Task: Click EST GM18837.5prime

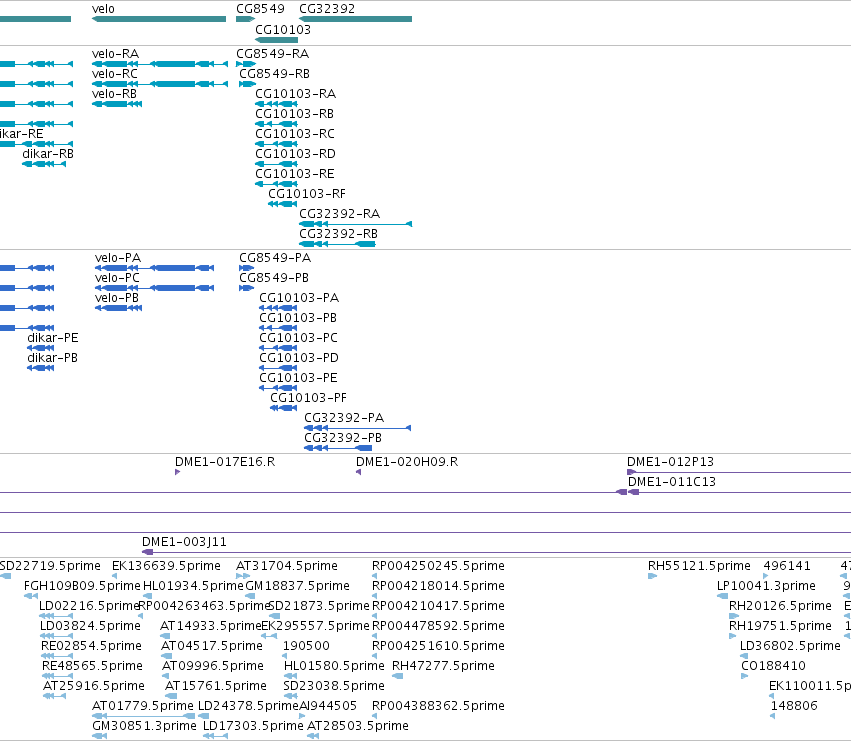Action: pyautogui.click(x=250, y=597)
